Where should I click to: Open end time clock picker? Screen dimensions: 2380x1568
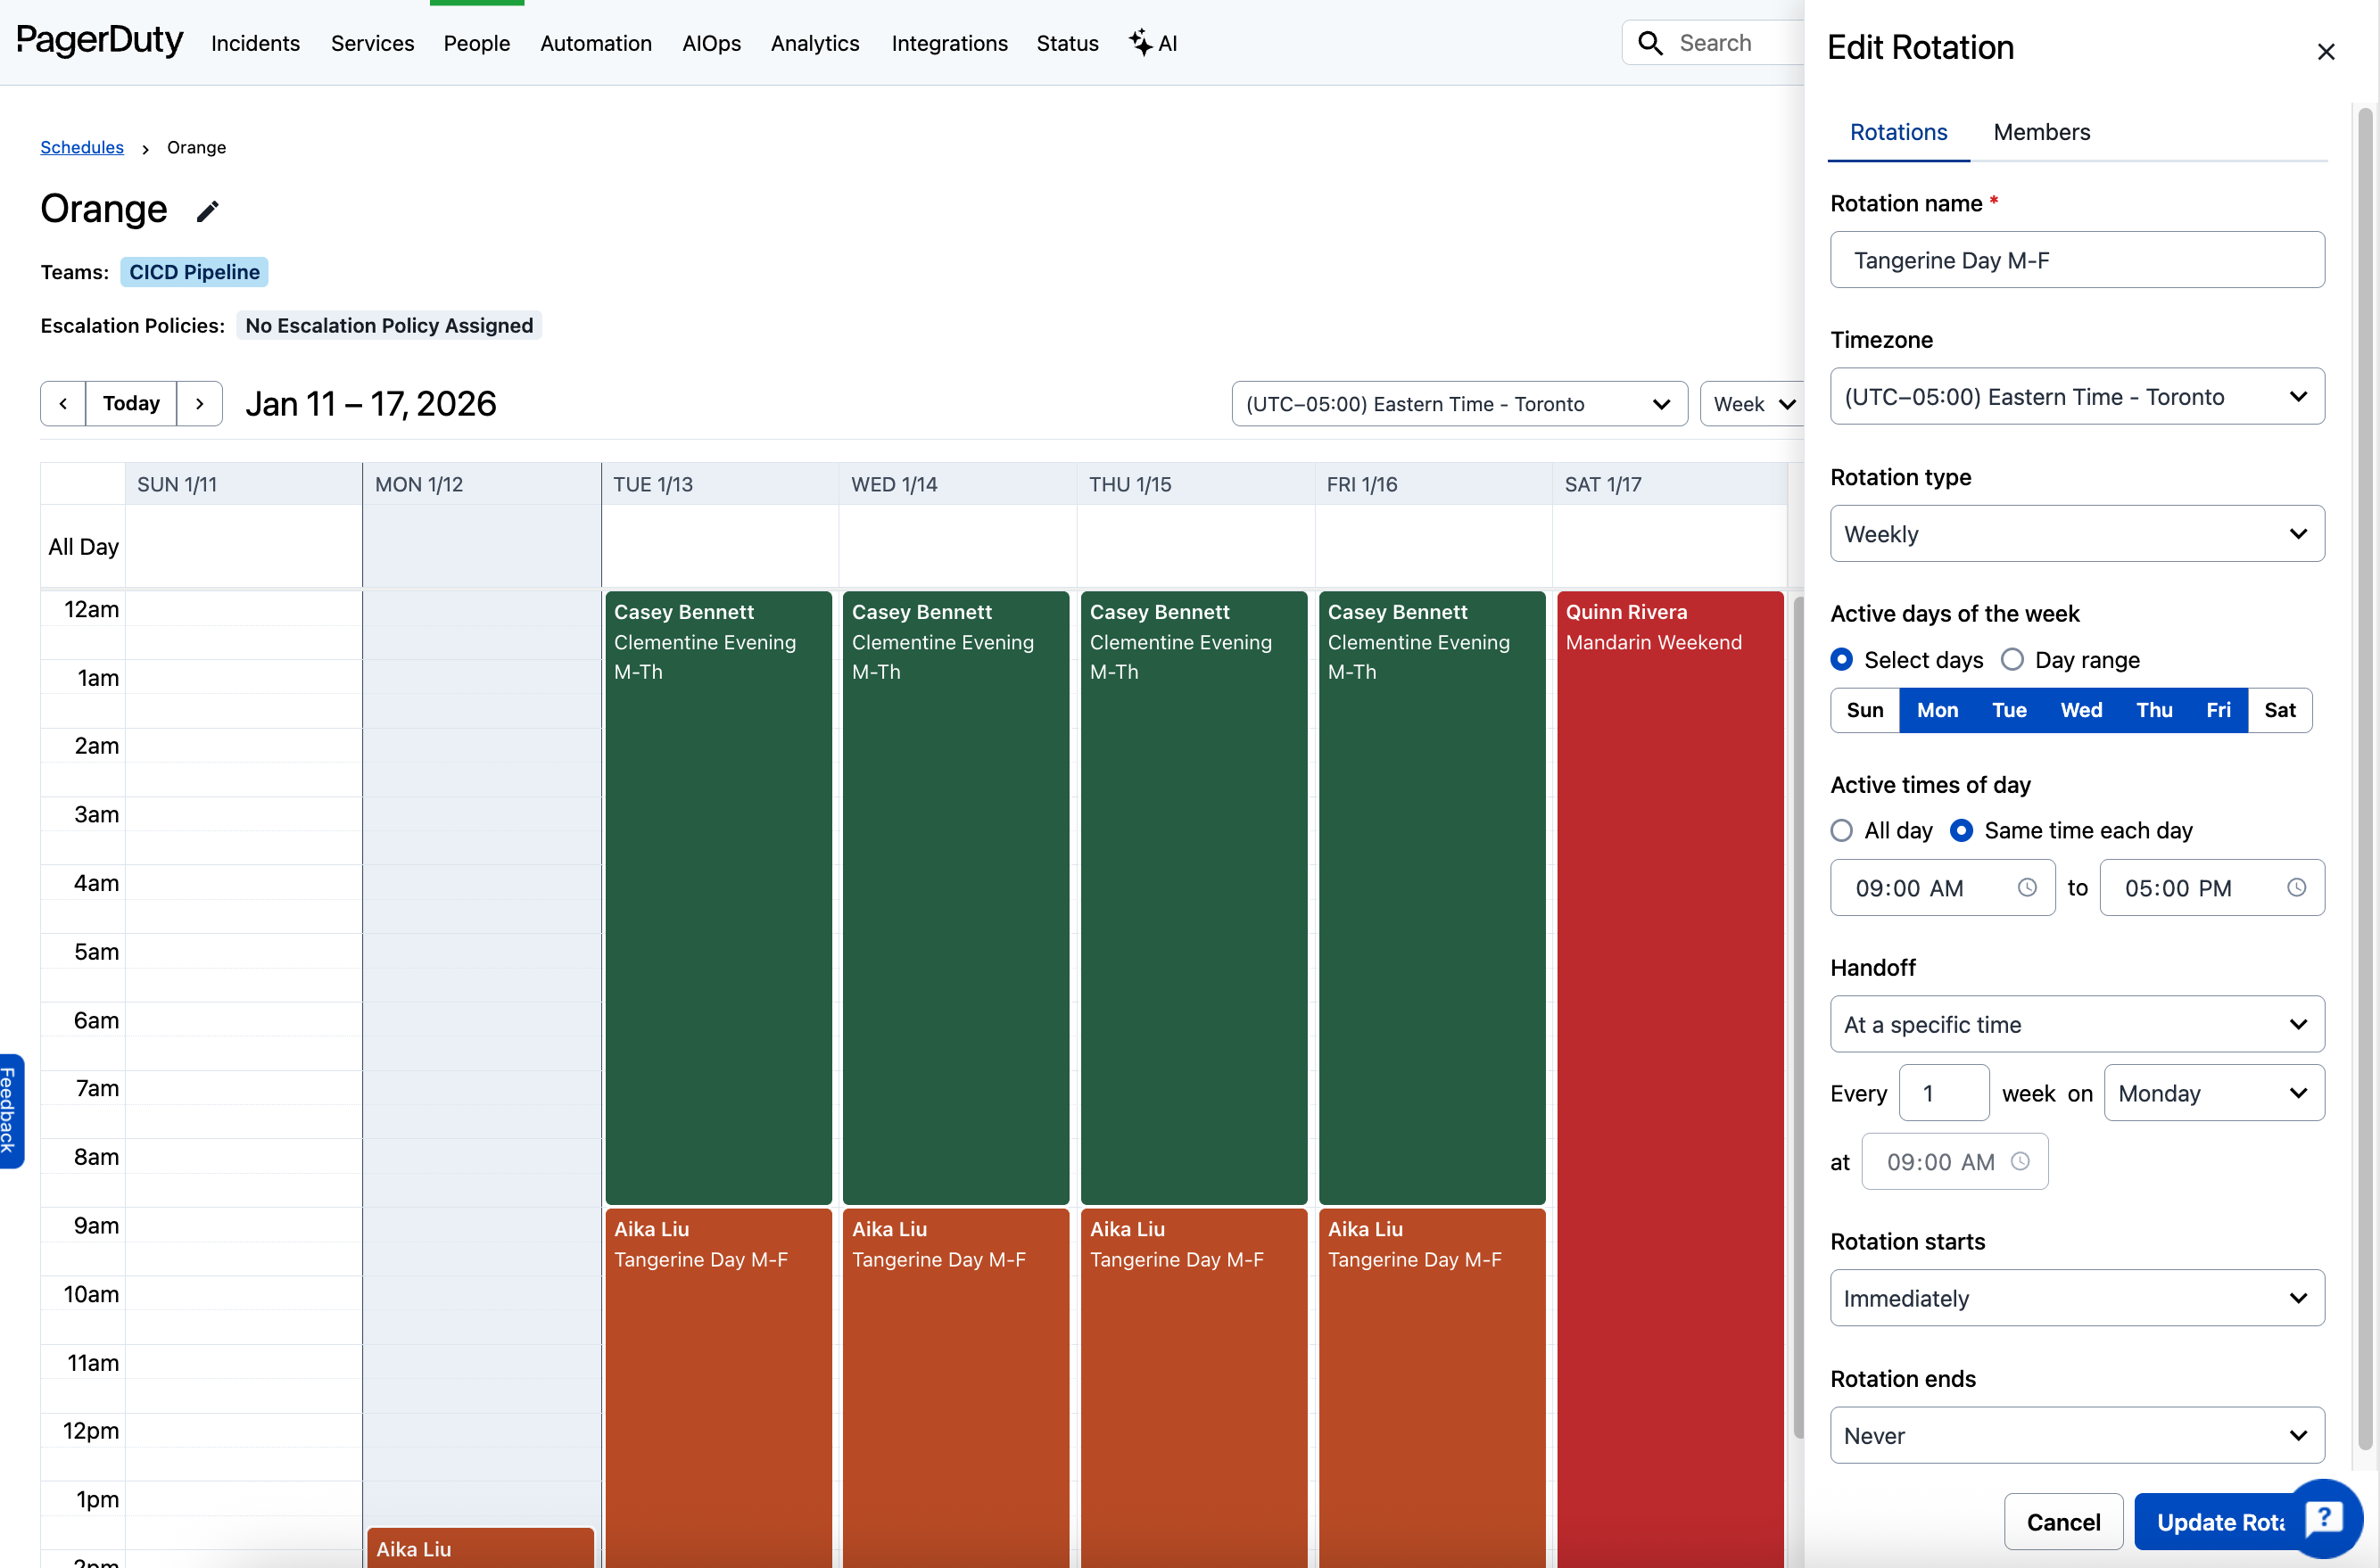point(2297,888)
